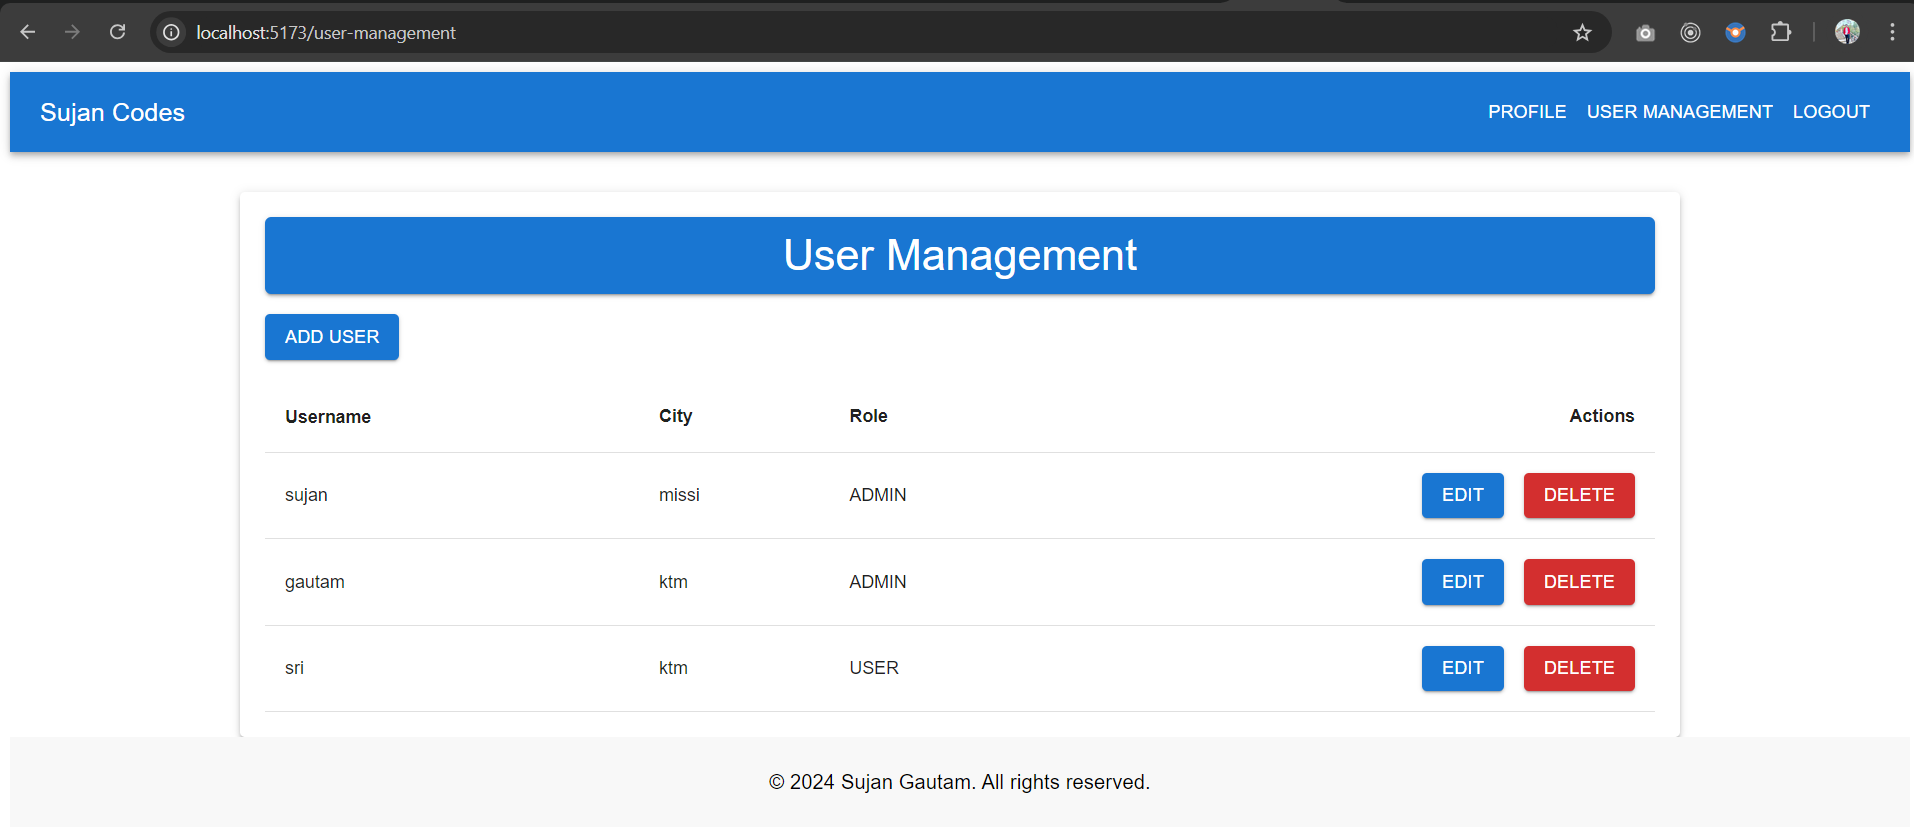Delete the user sri

pyautogui.click(x=1578, y=668)
